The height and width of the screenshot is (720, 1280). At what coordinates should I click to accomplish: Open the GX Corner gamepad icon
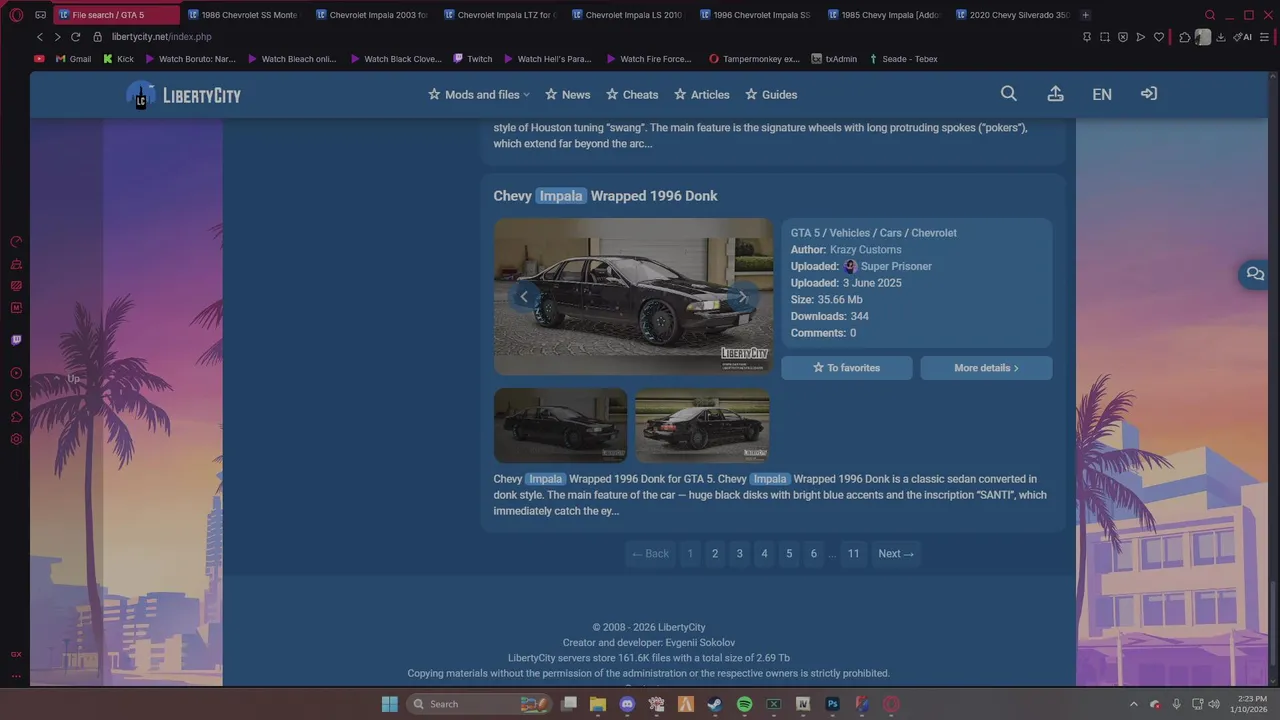[40, 15]
